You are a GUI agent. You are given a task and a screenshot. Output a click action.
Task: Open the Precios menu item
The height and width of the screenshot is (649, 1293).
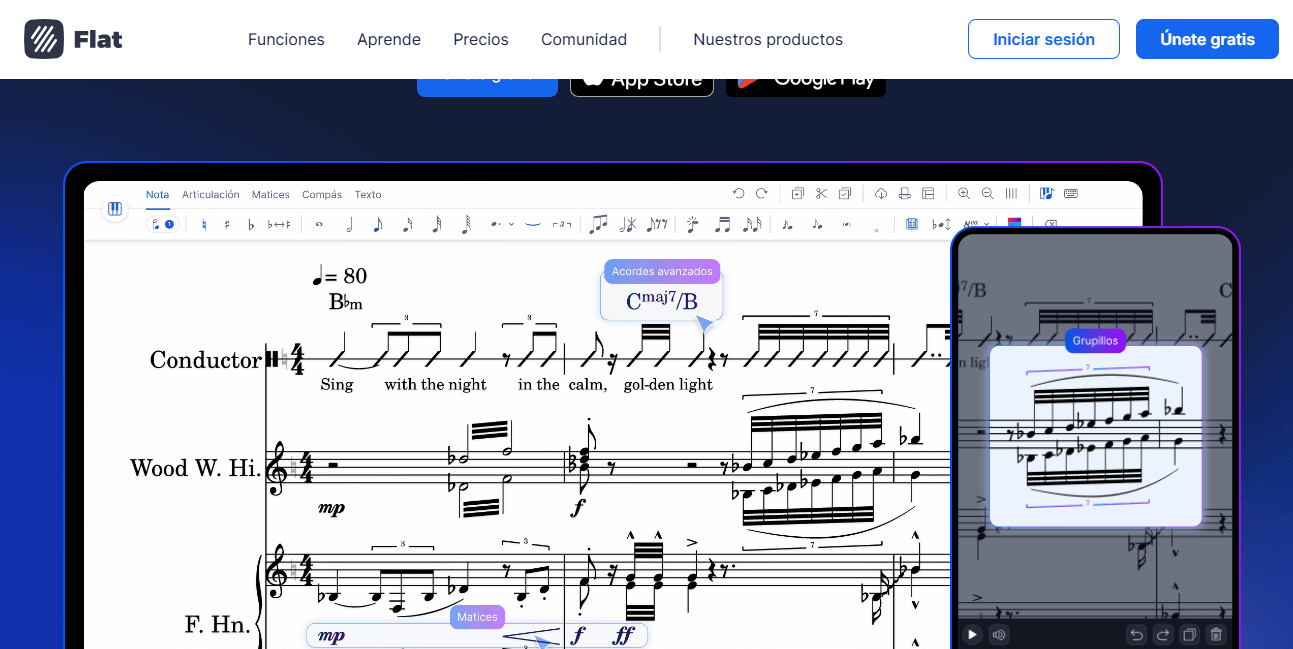[480, 40]
